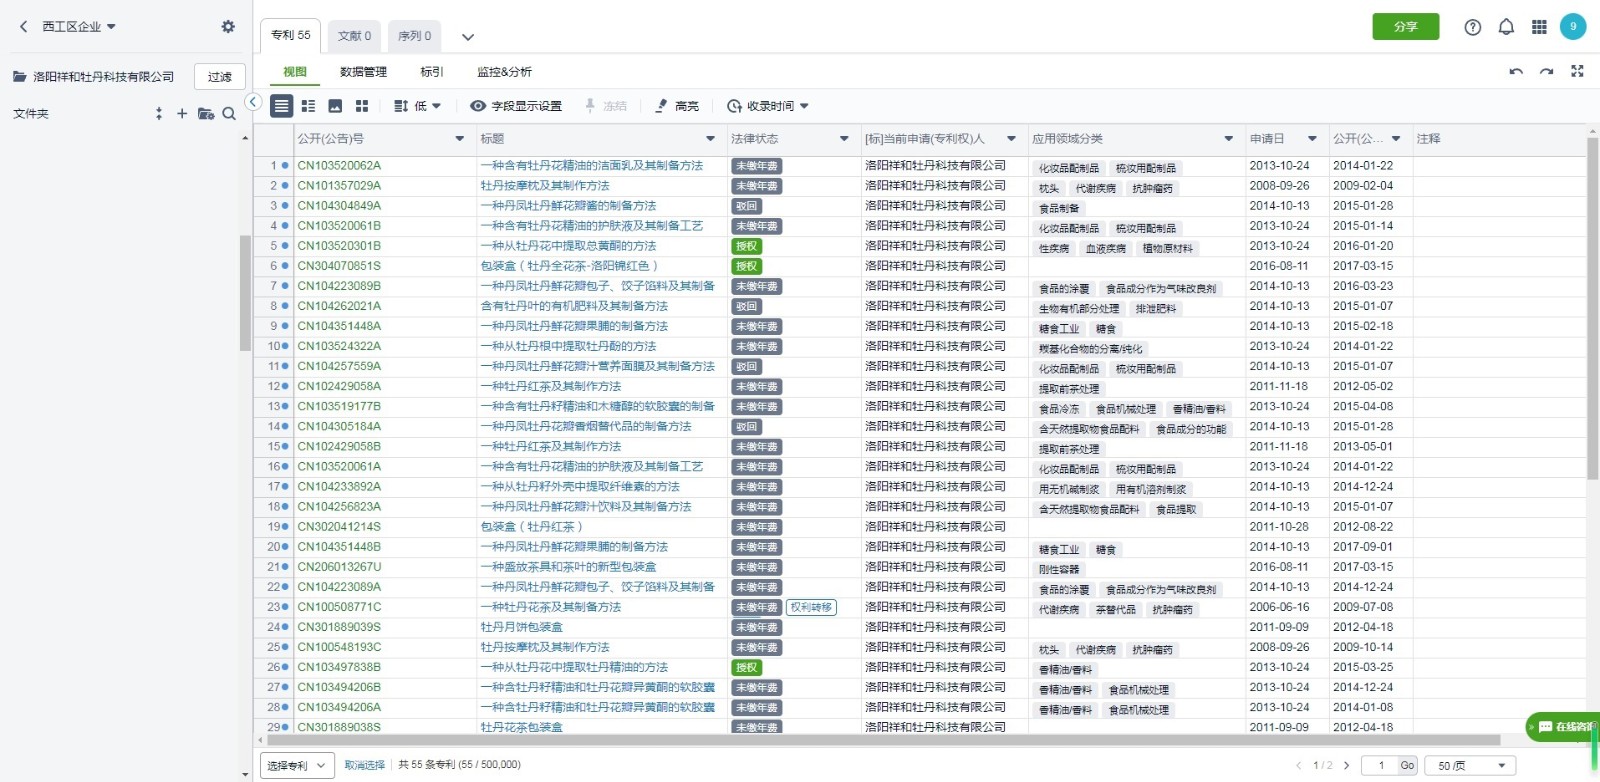Viewport: 1600px width, 782px height.
Task: Toggle row 12 dot marker
Action: tap(285, 386)
